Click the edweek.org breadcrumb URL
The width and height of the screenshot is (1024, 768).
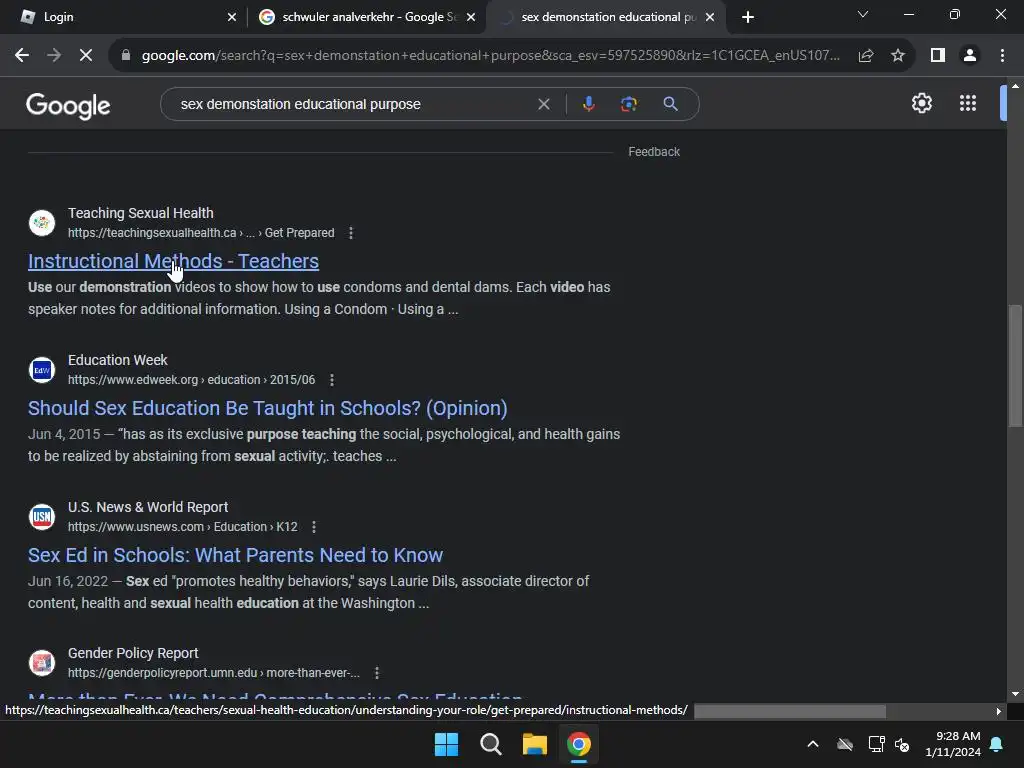click(x=191, y=380)
